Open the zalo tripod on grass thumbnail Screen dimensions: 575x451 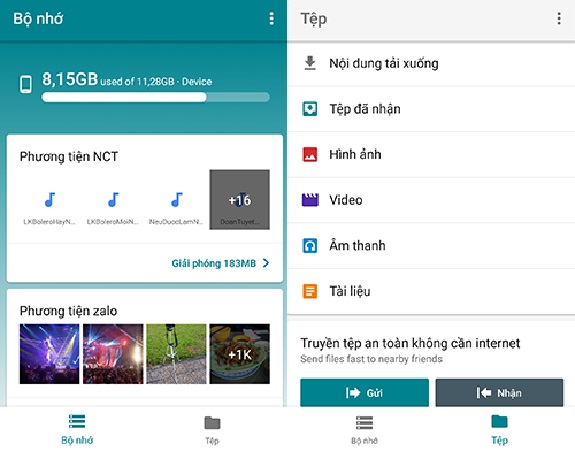tap(176, 354)
